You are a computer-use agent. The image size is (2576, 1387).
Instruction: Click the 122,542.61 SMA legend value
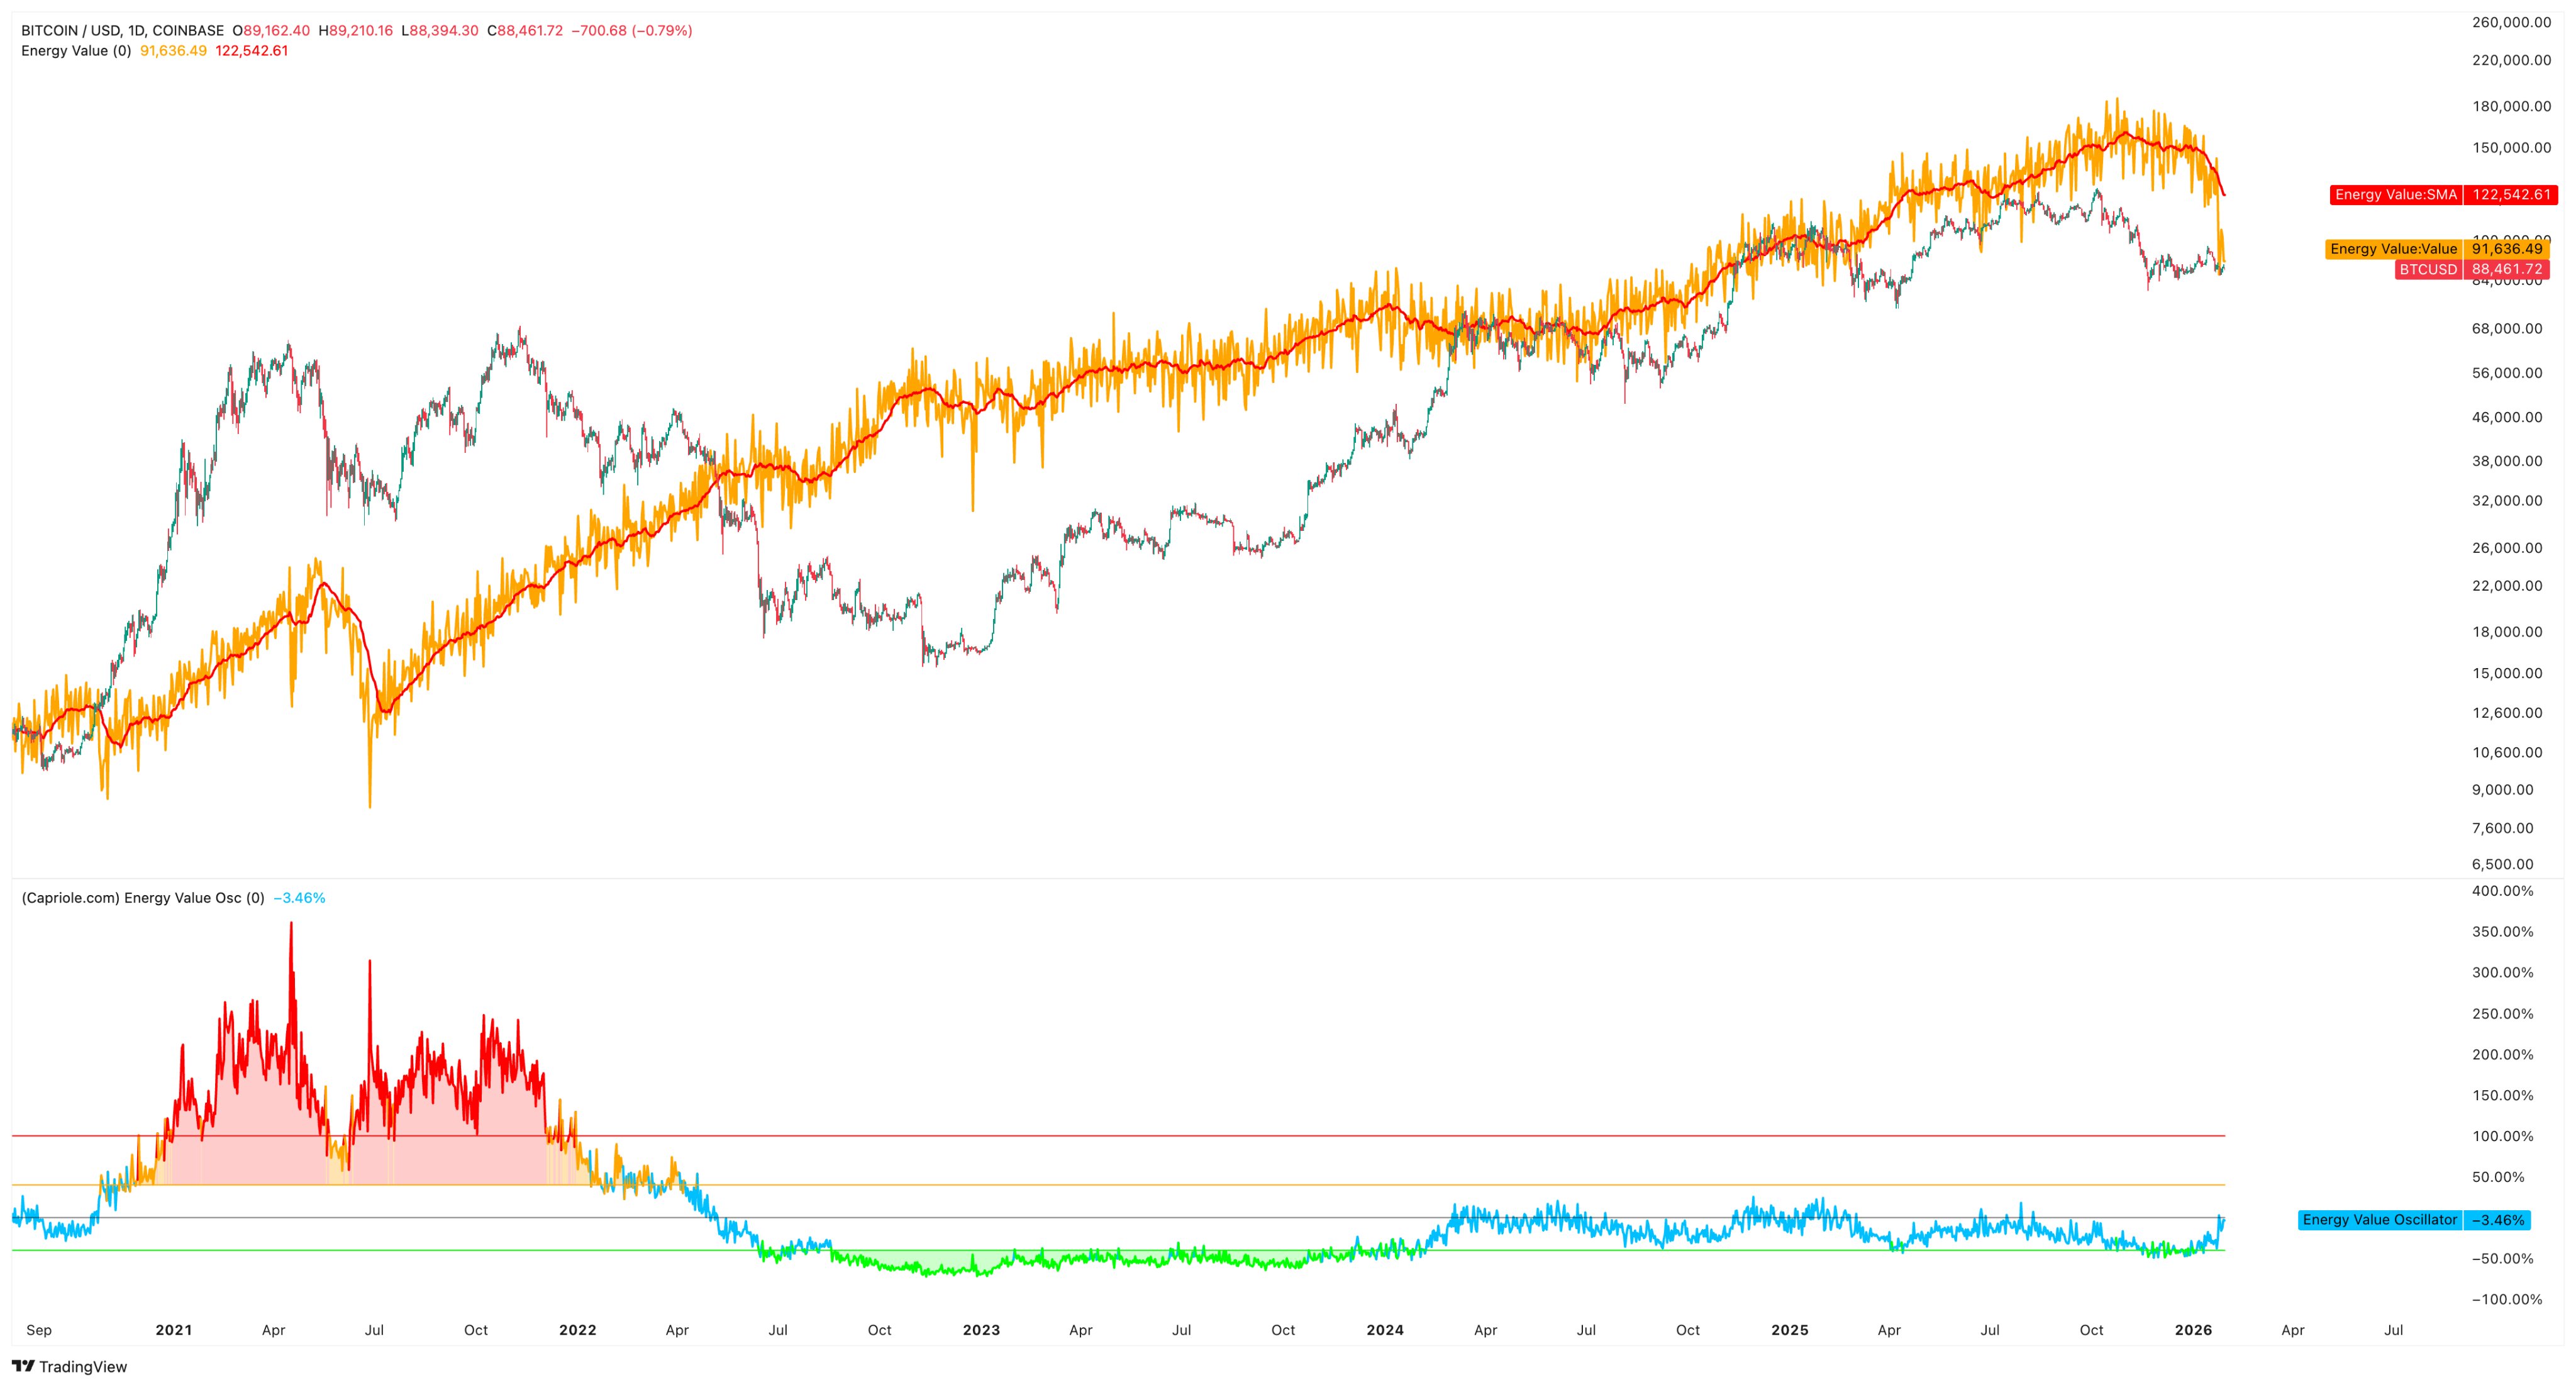(251, 51)
